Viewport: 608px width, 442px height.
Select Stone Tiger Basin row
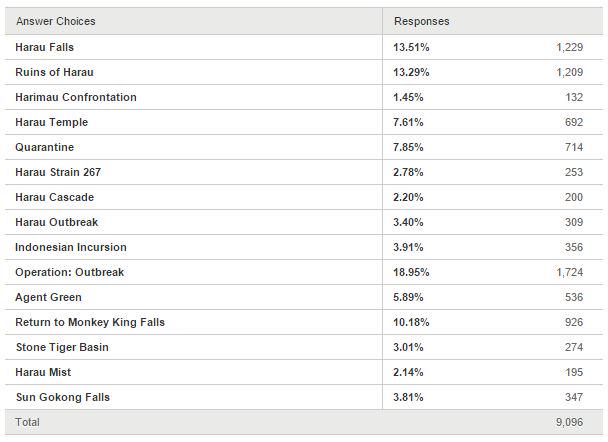[62, 347]
